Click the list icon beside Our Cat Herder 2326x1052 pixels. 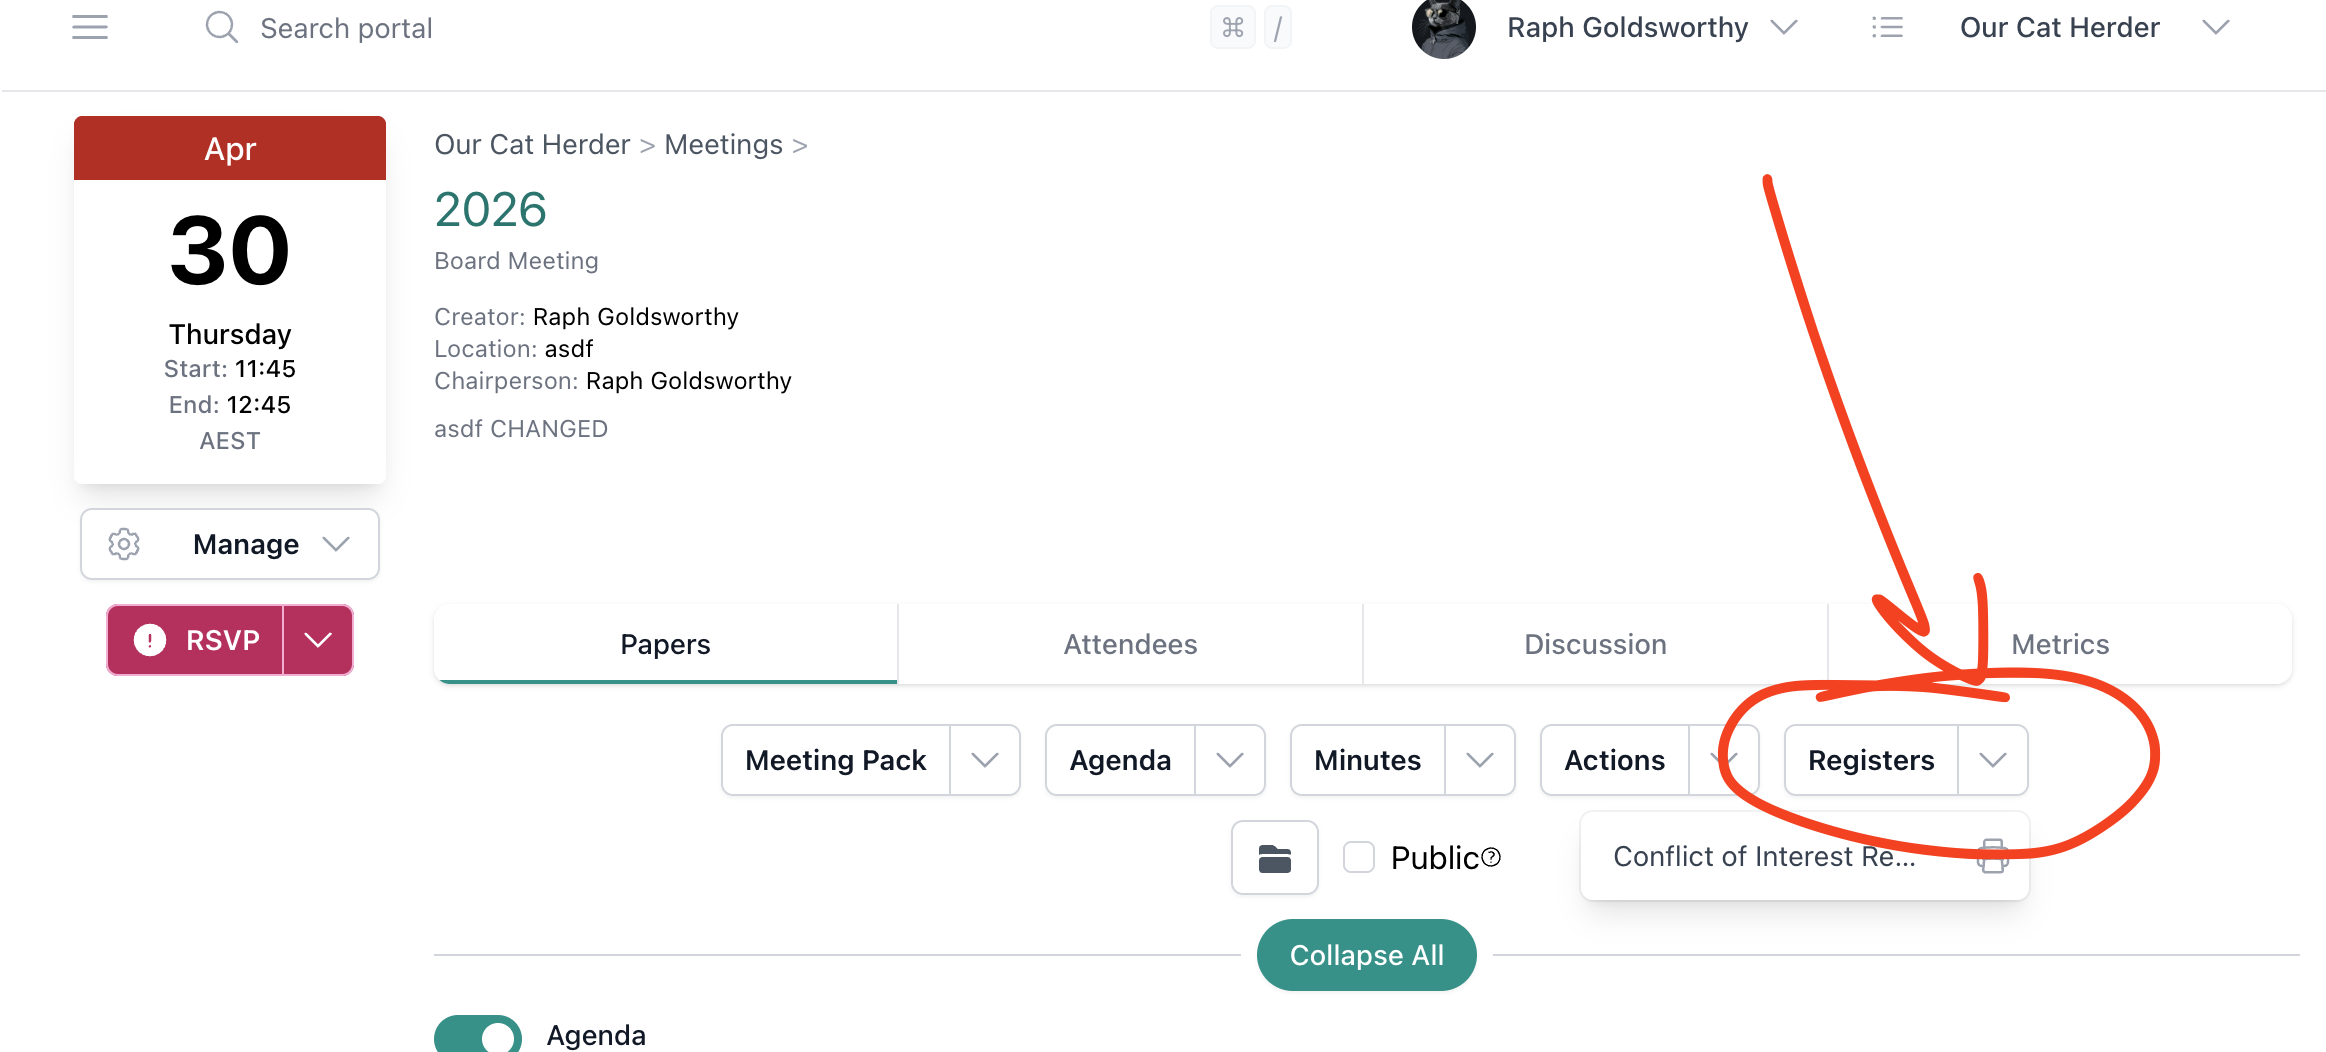[1888, 27]
